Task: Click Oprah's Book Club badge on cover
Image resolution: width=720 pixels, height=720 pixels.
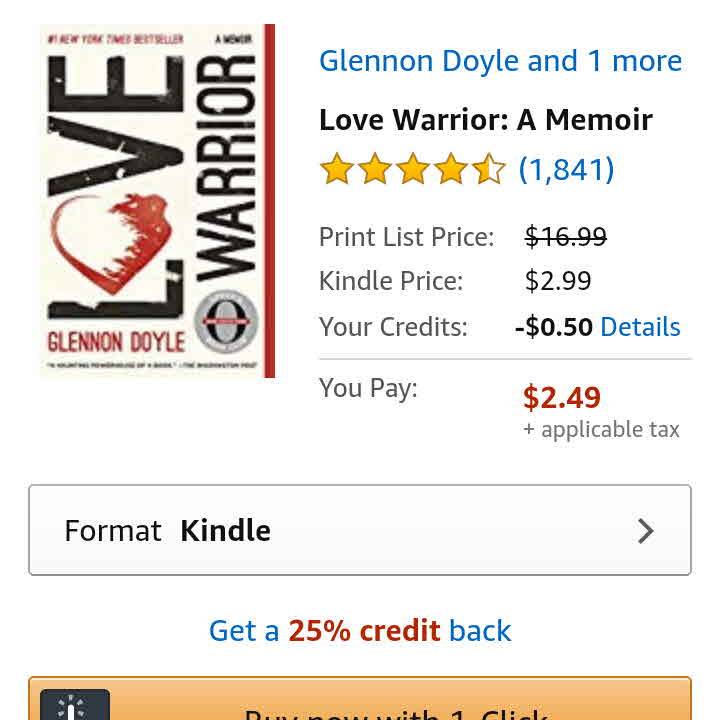Action: (225, 321)
